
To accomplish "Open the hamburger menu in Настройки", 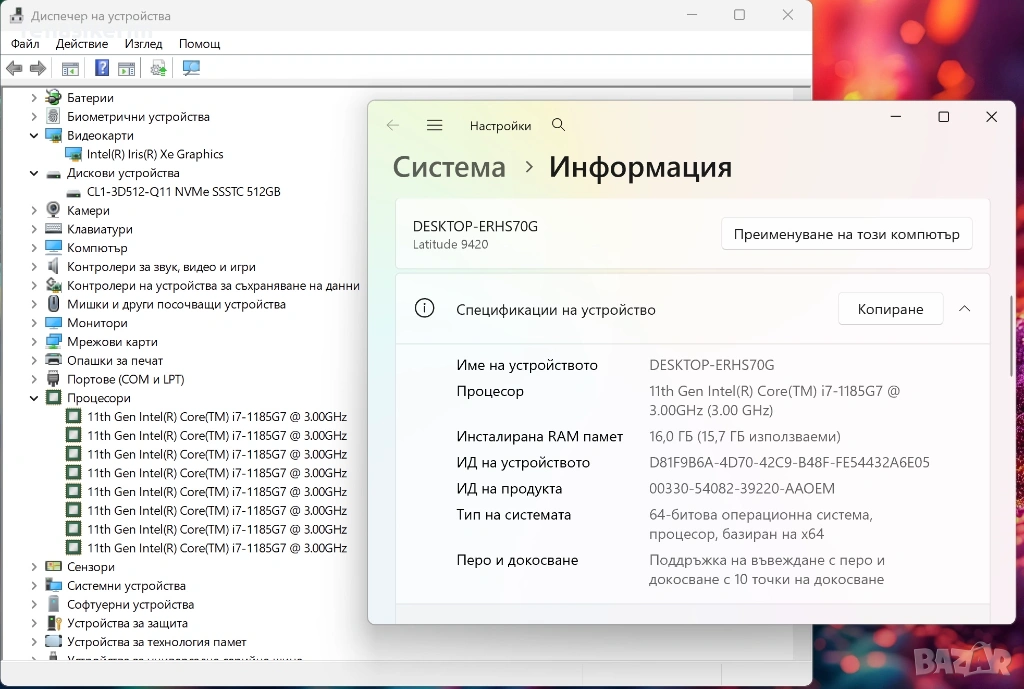I will [x=434, y=125].
